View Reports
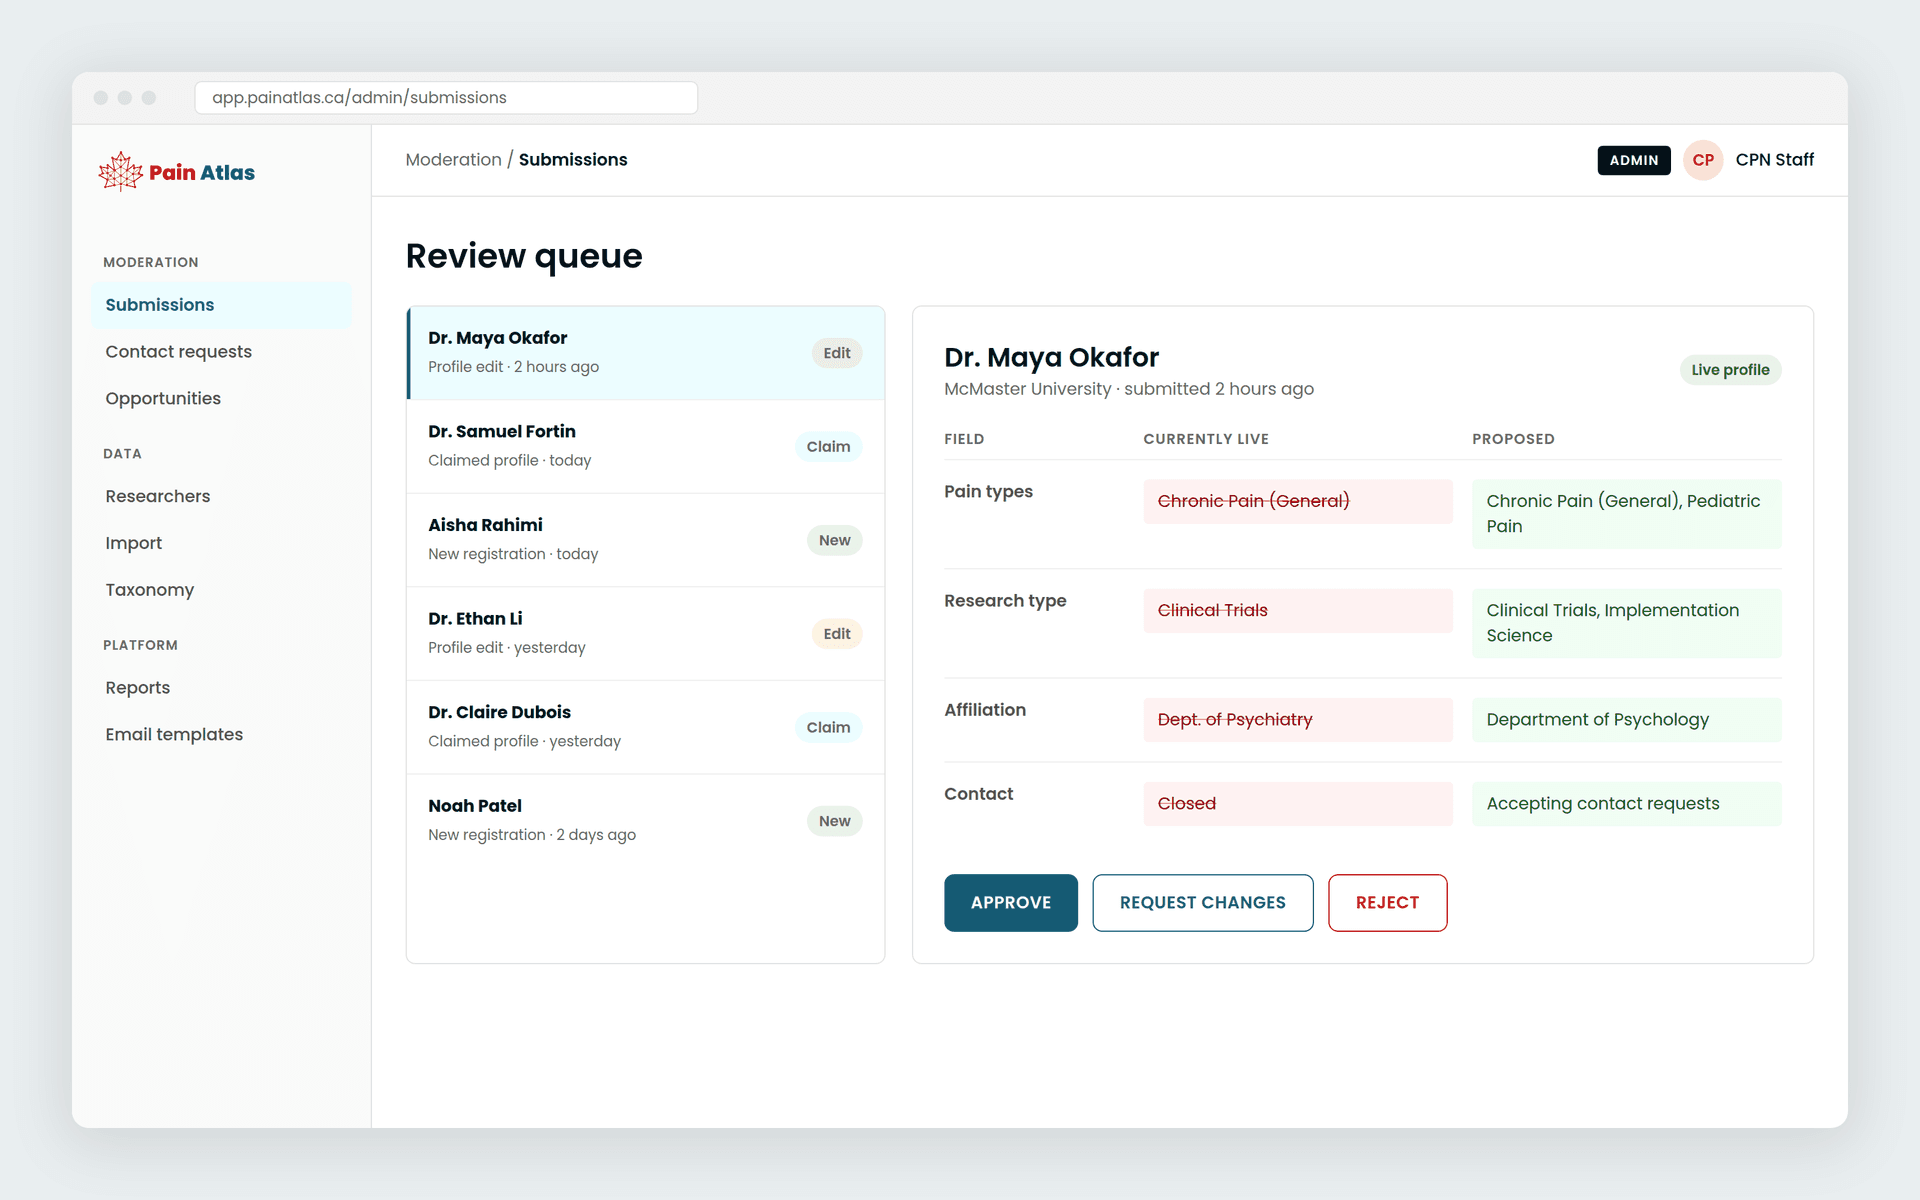1920x1200 pixels. (x=221, y=688)
